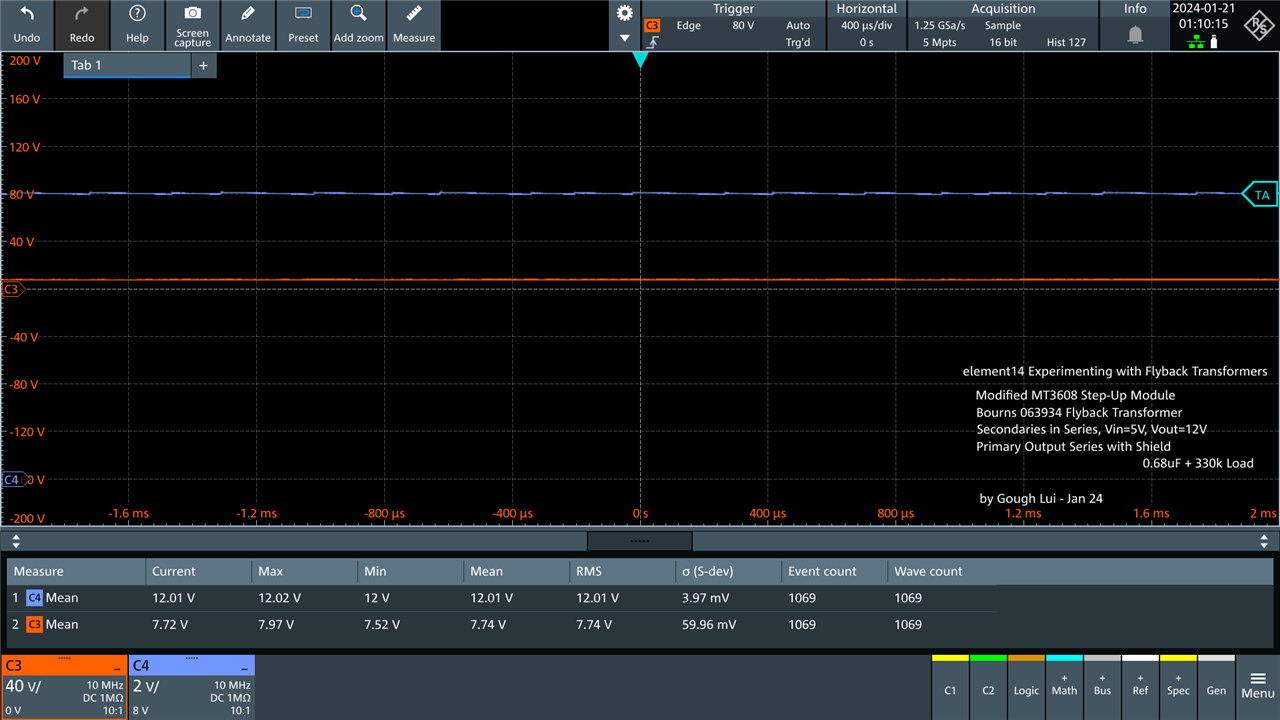1280x720 pixels.
Task: Open the Help icon
Action: click(x=138, y=25)
